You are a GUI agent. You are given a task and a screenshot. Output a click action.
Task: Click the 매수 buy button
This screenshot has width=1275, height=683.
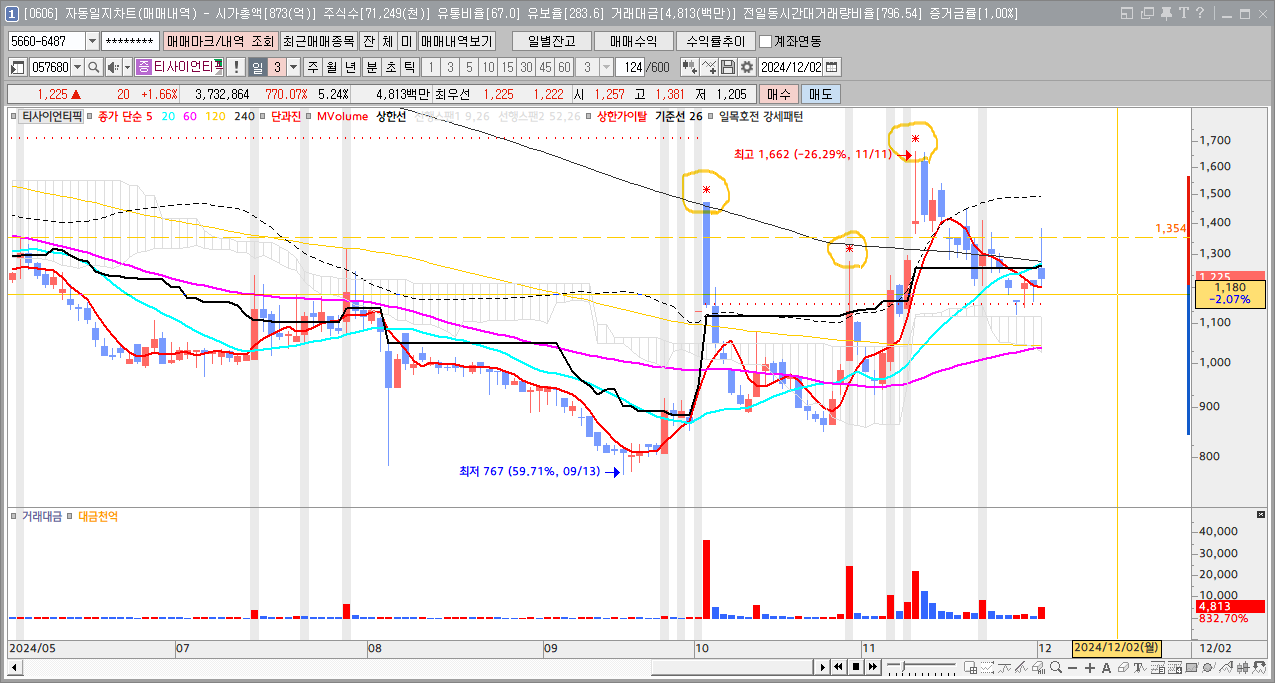coord(779,94)
